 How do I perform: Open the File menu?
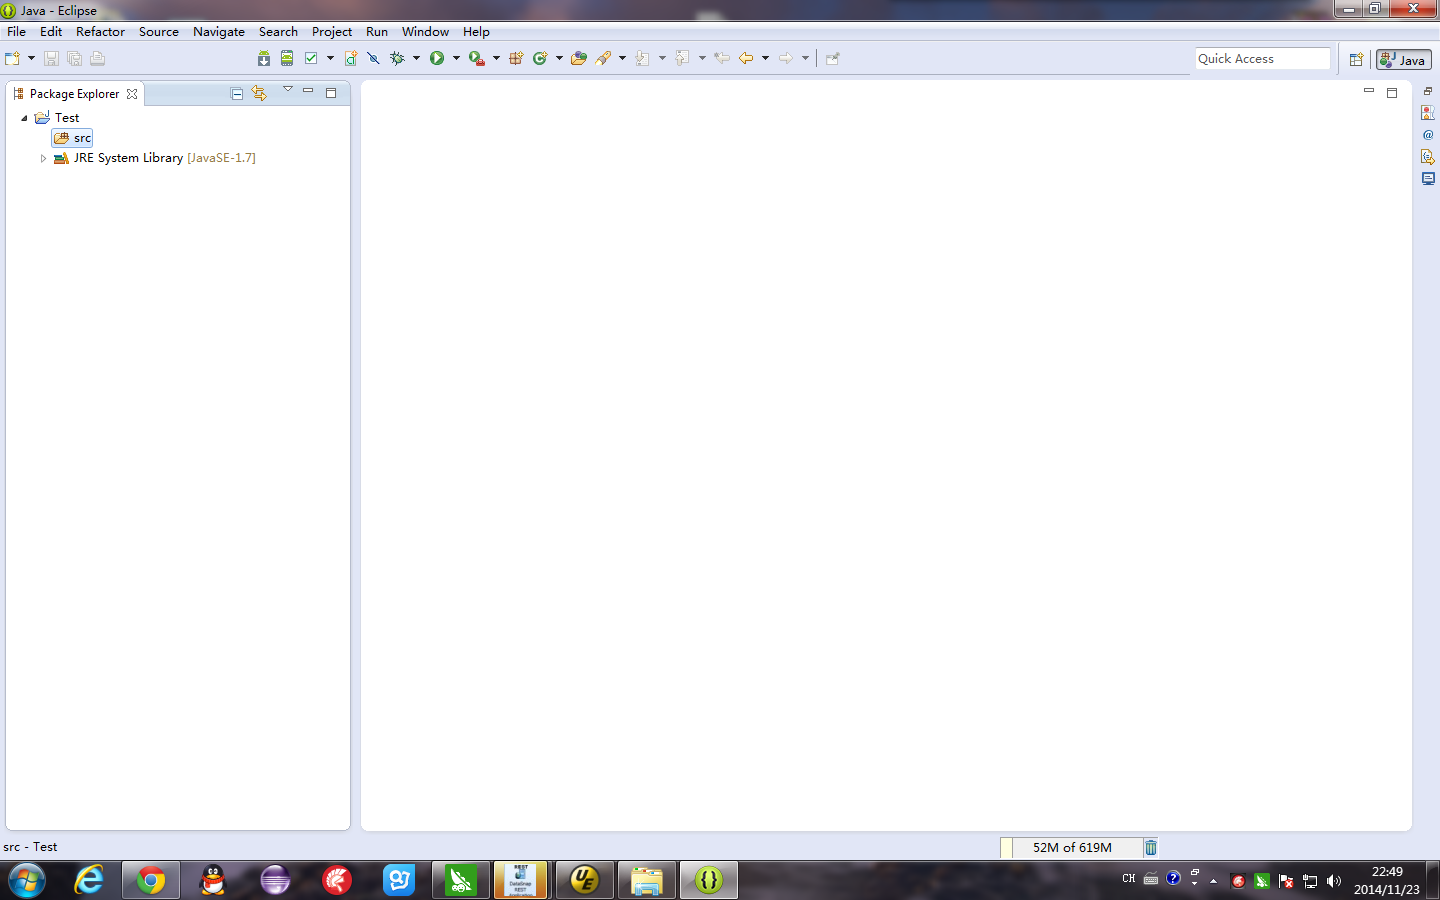[17, 32]
